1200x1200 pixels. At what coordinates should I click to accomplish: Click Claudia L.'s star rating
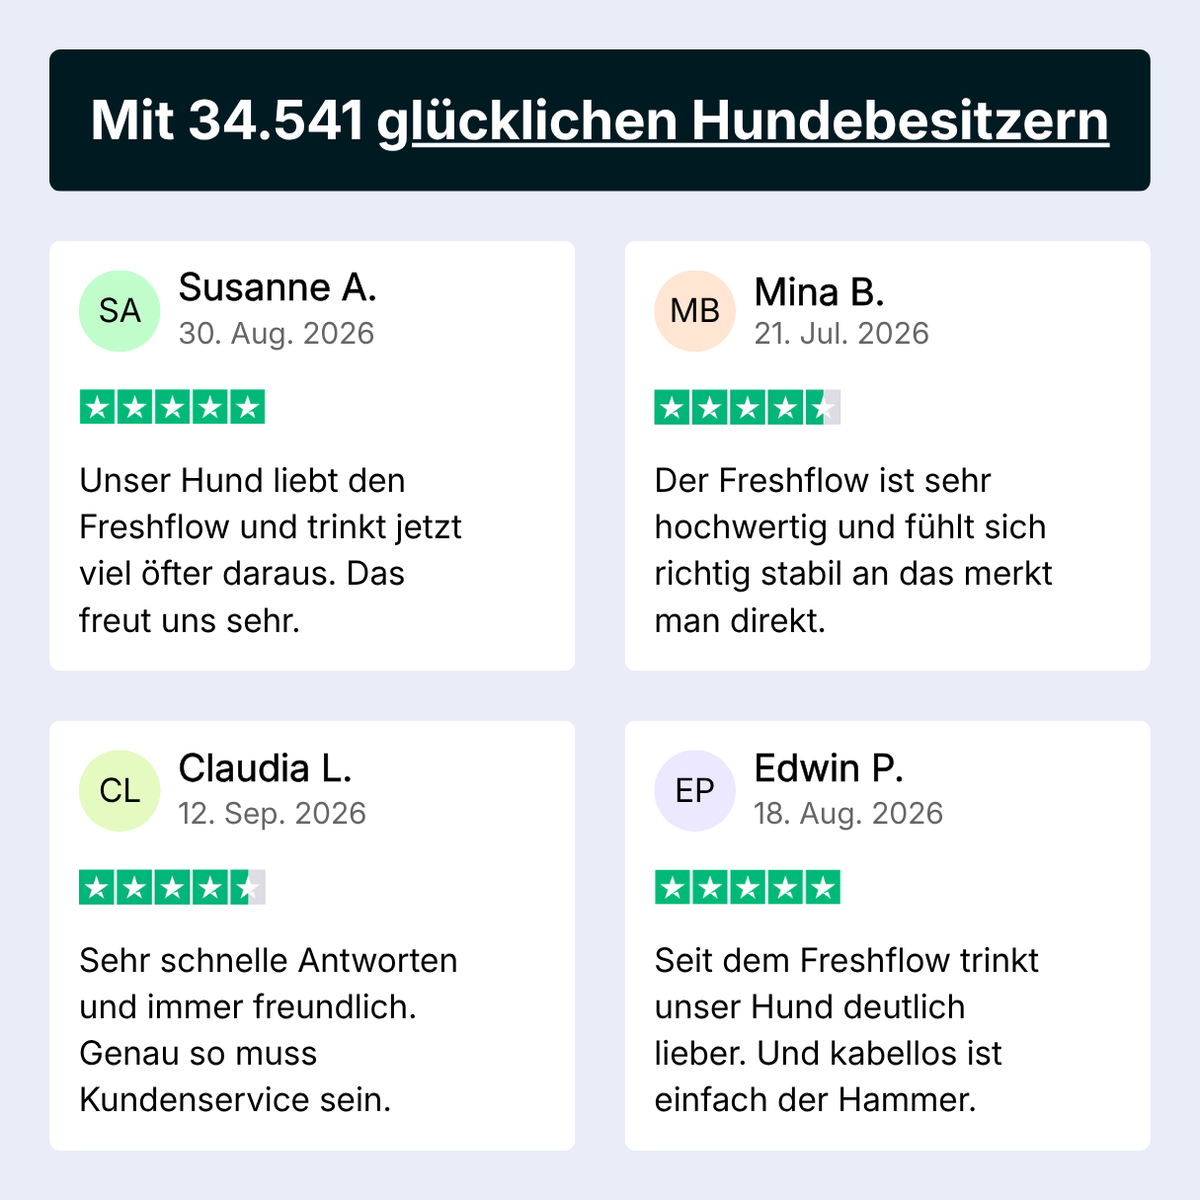point(172,887)
